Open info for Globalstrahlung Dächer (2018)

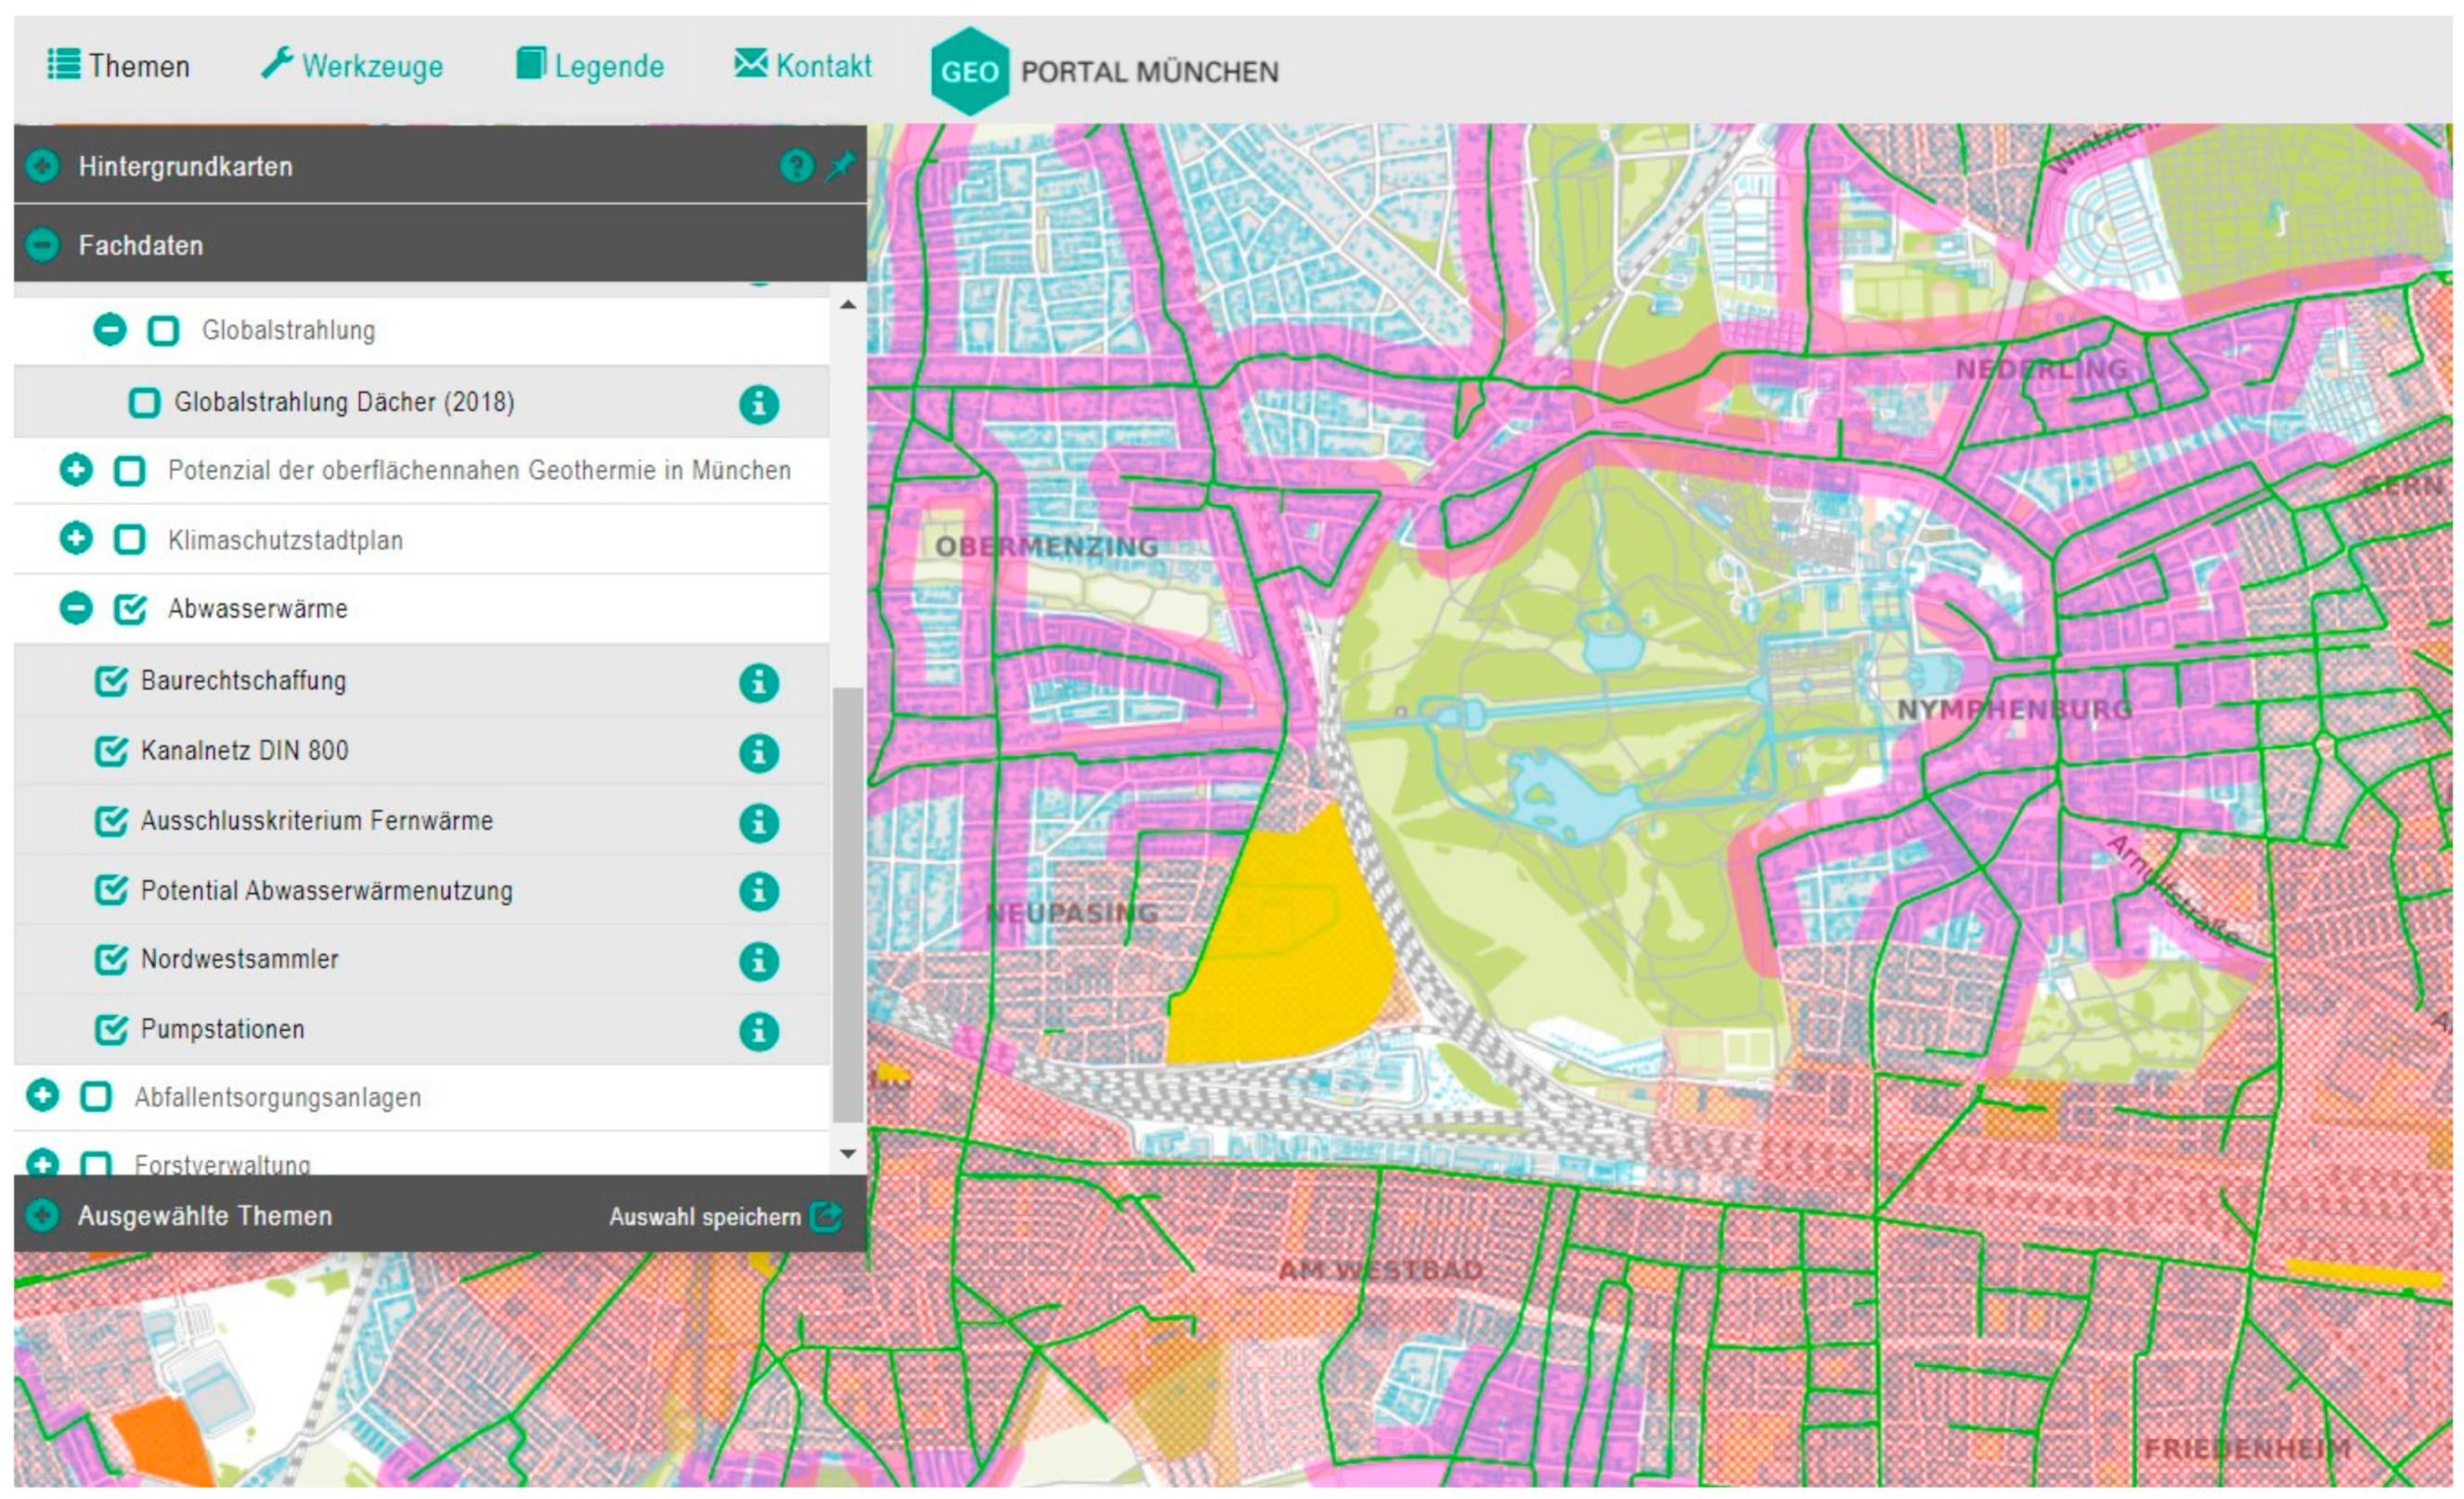pos(759,405)
